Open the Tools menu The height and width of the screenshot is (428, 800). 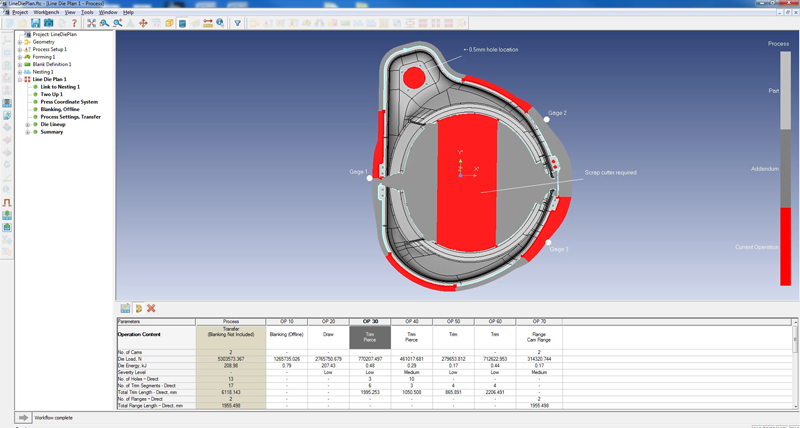(x=87, y=12)
